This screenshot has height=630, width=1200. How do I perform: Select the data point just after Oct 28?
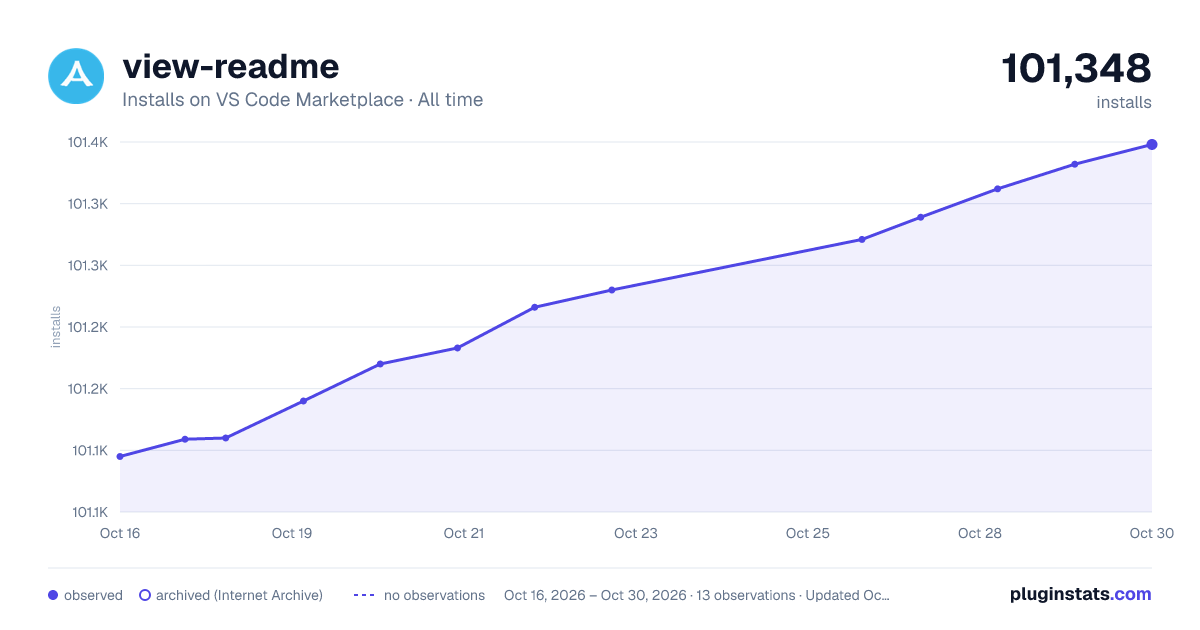coord(997,189)
